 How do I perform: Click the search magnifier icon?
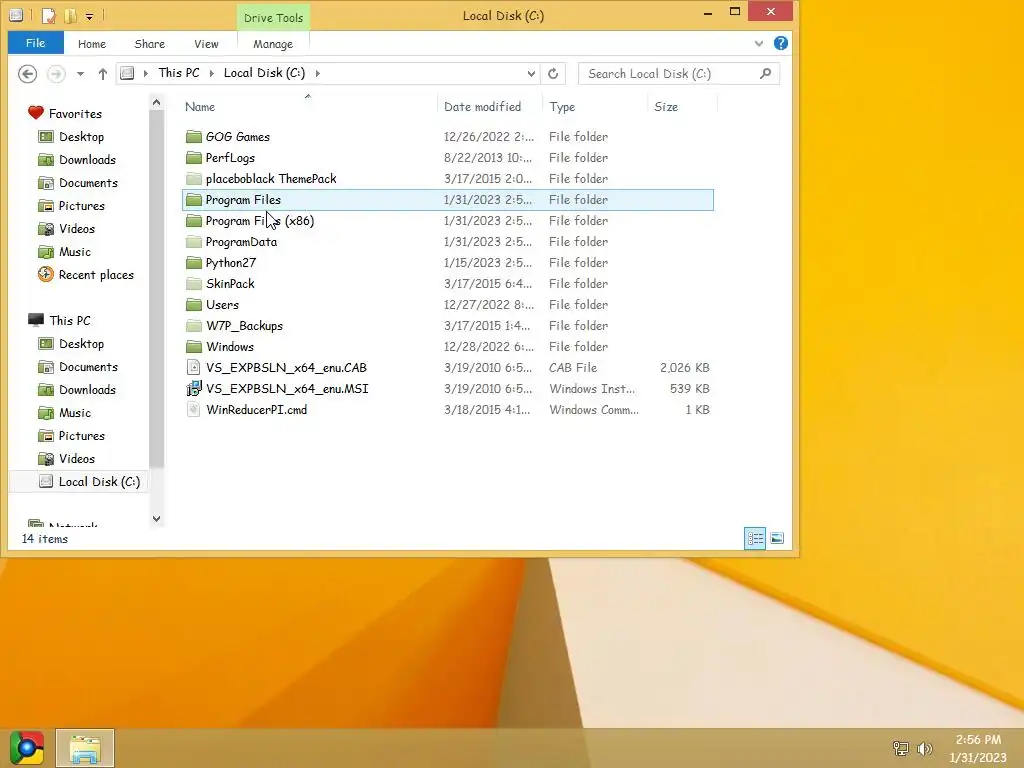765,73
